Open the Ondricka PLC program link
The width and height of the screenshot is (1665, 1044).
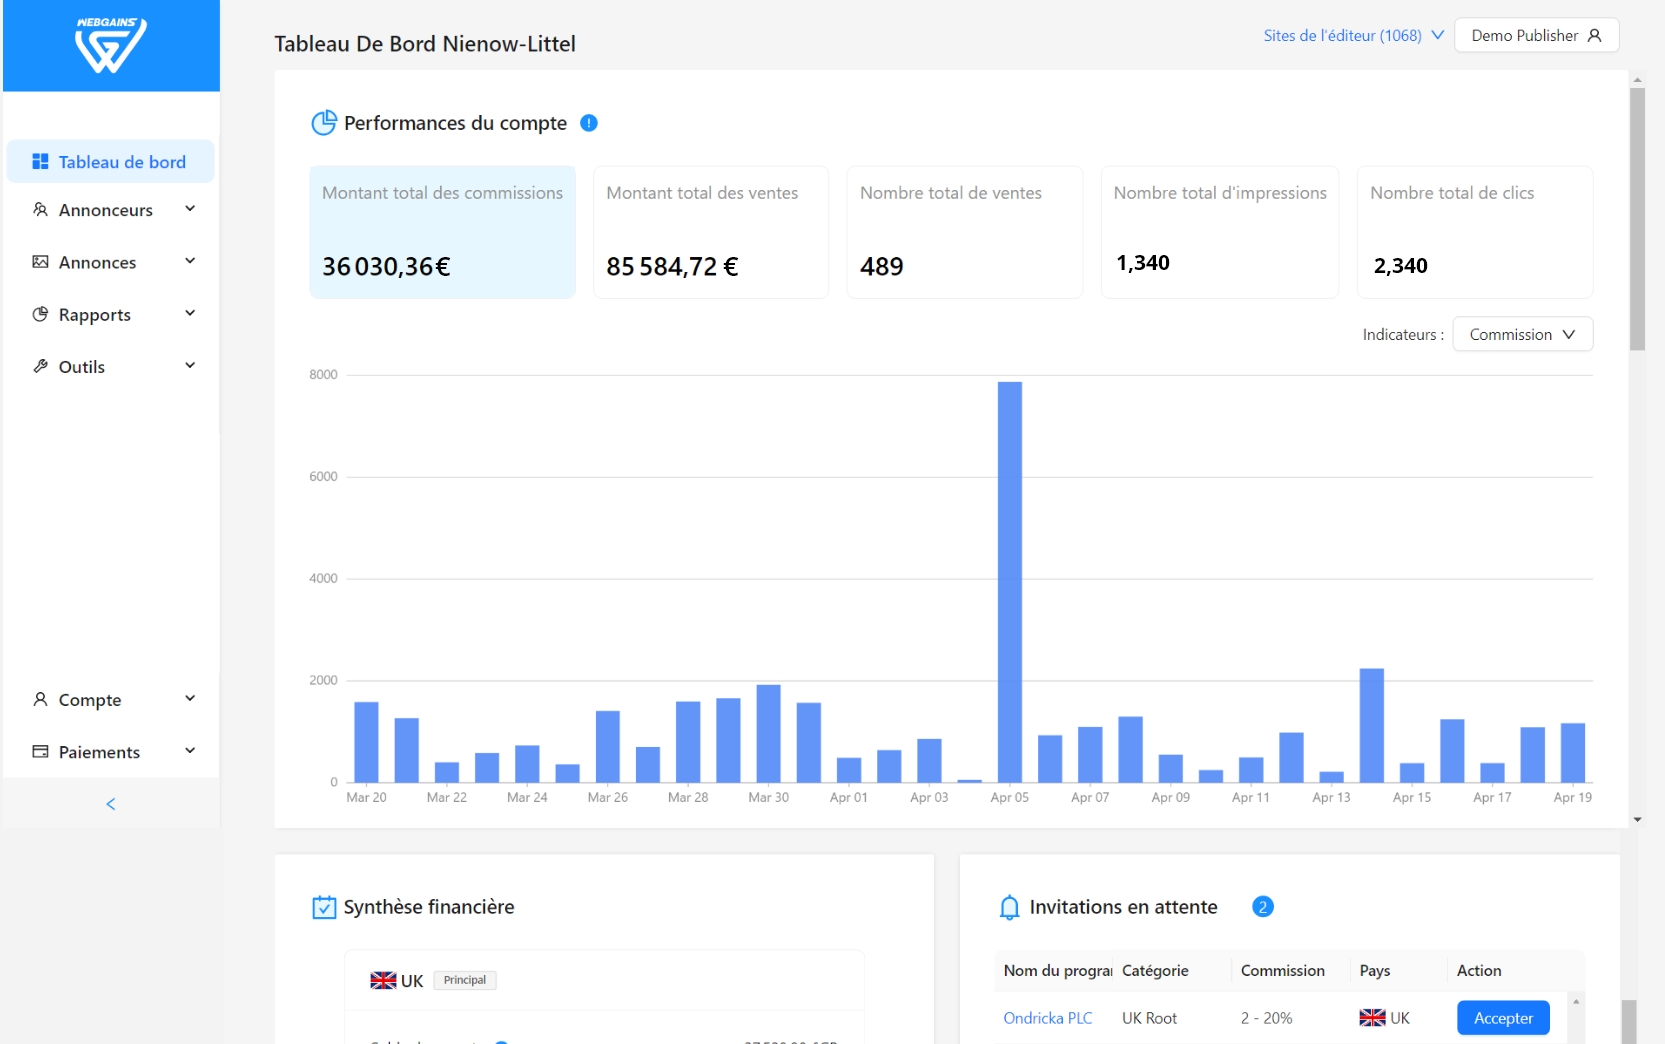pos(1047,1018)
